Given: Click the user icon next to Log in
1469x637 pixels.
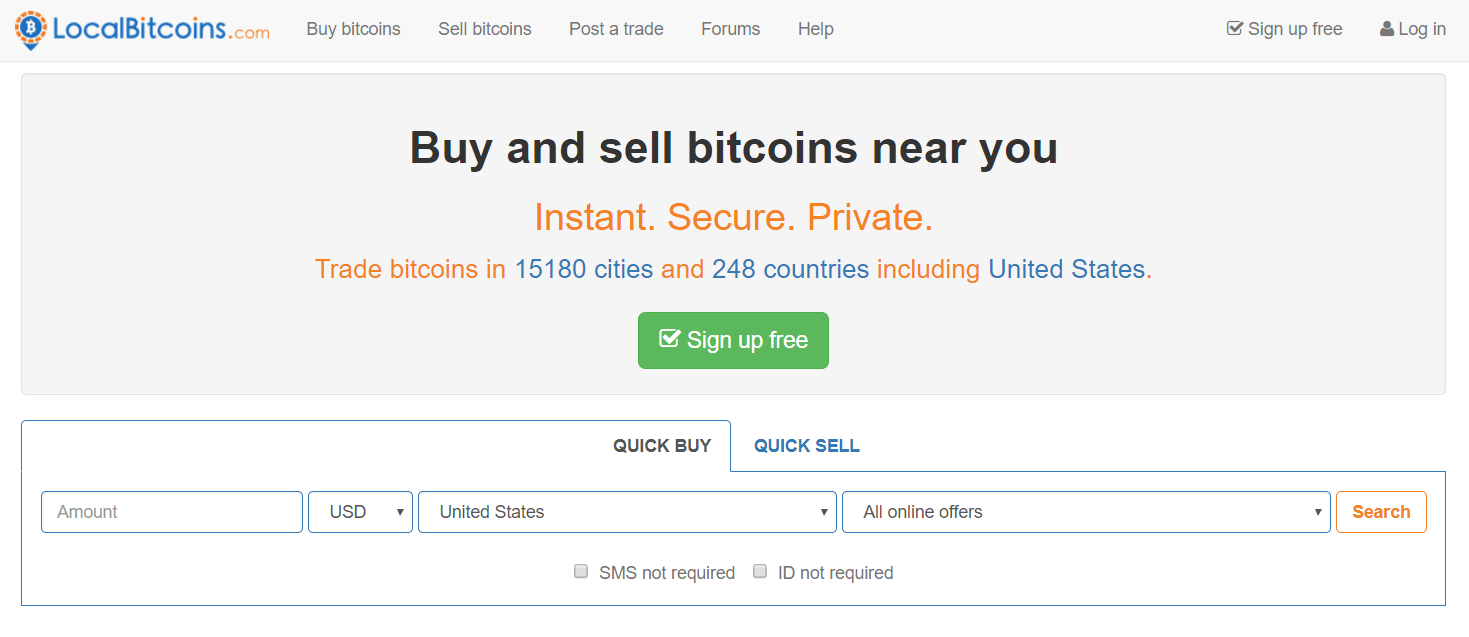Looking at the screenshot, I should pos(1387,29).
